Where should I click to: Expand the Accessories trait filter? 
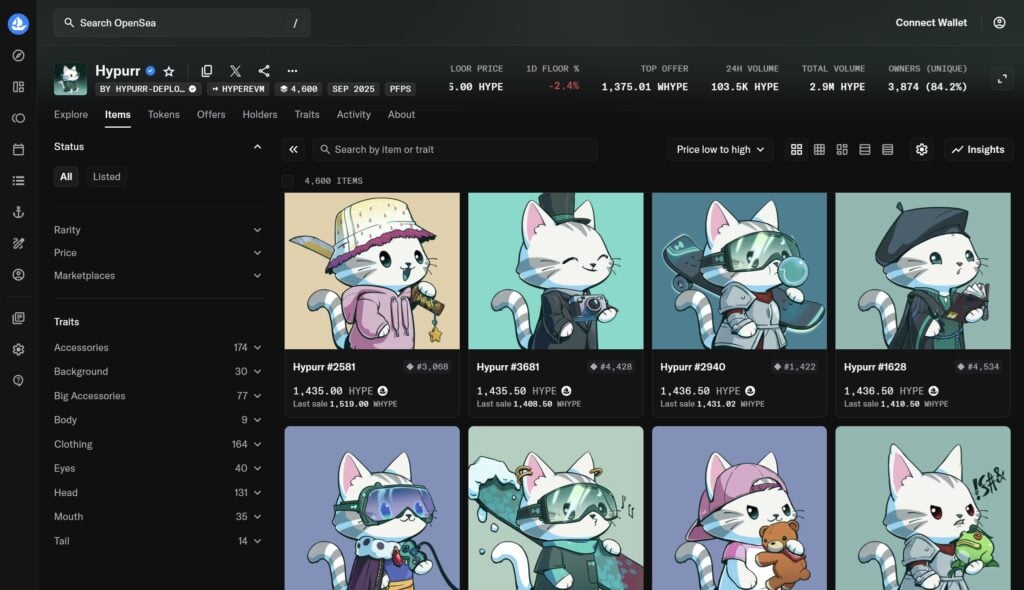pyautogui.click(x=157, y=348)
